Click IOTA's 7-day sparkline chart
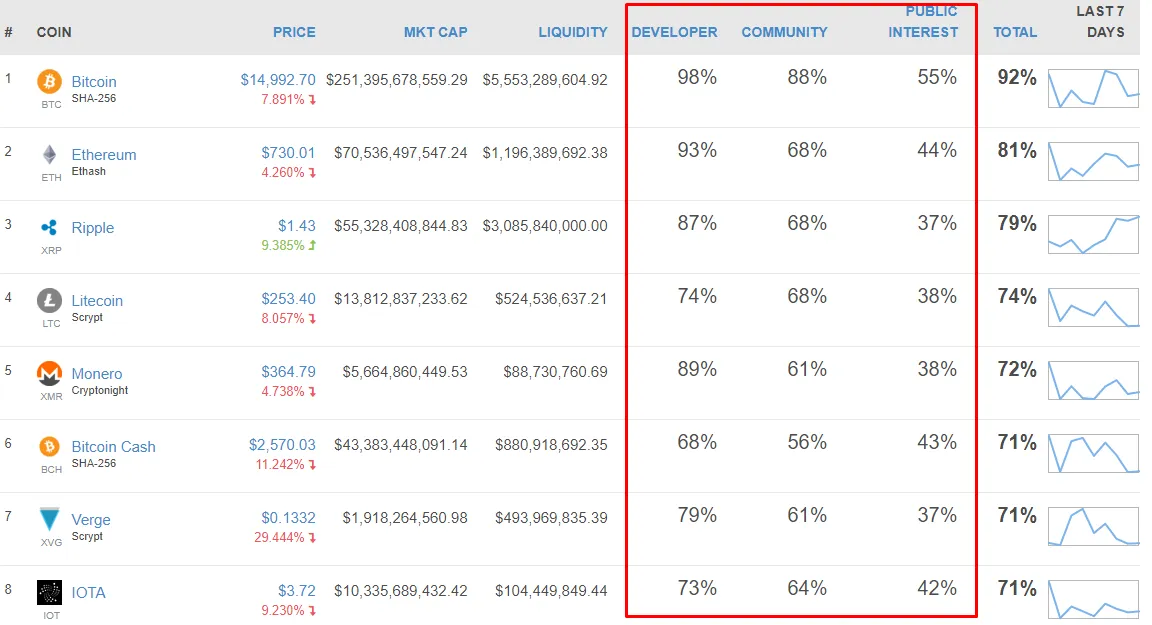The image size is (1152, 625). [x=1093, y=599]
